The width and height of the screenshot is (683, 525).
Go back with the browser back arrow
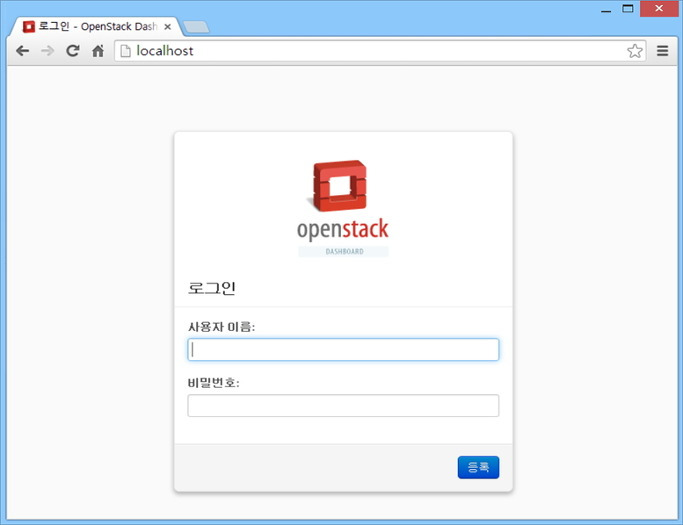coord(23,51)
